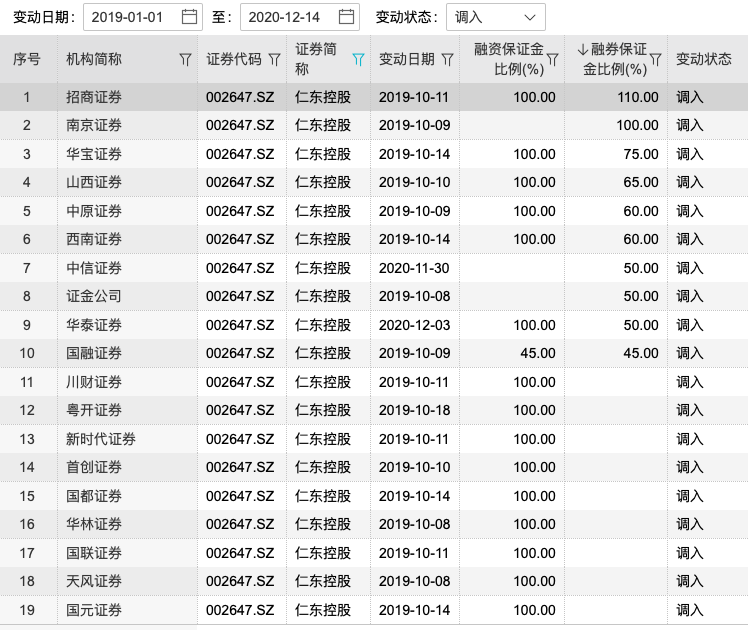
Task: Click 融券 value 45.00 in 国融证券 row
Action: click(x=641, y=353)
